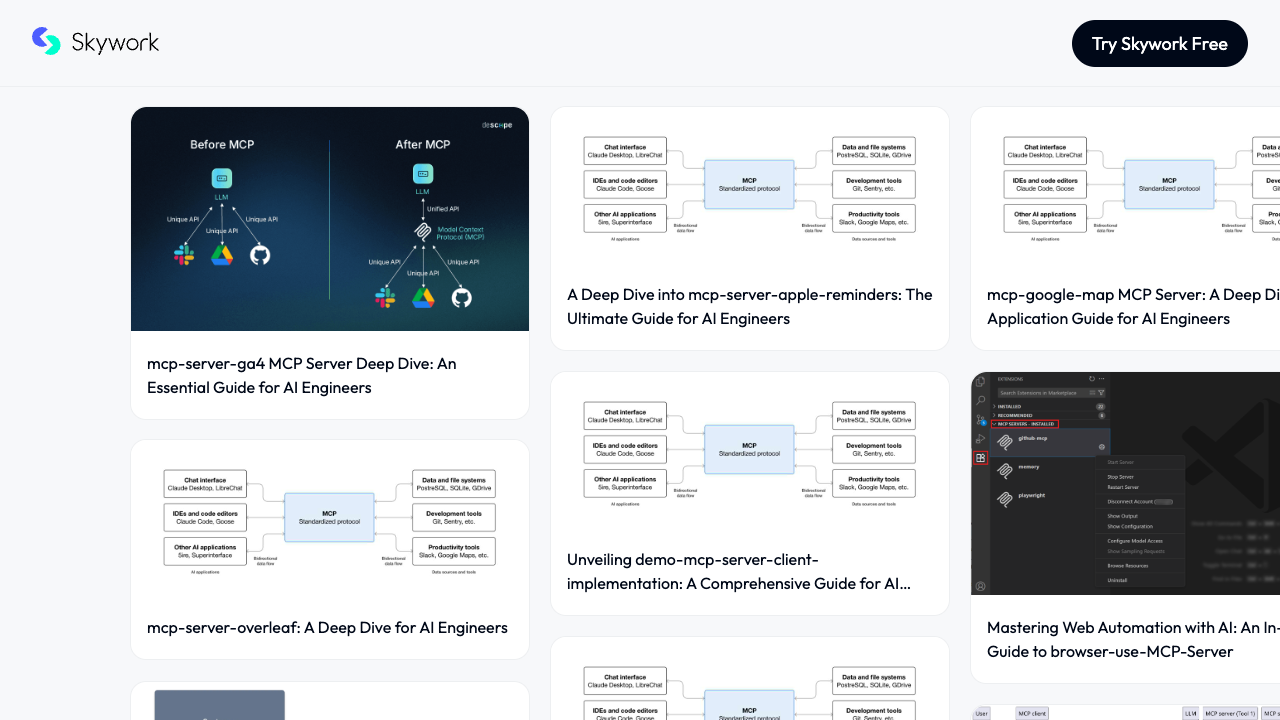This screenshot has height=720, width=1280.
Task: Click the Try Skywork Free button
Action: (1160, 43)
